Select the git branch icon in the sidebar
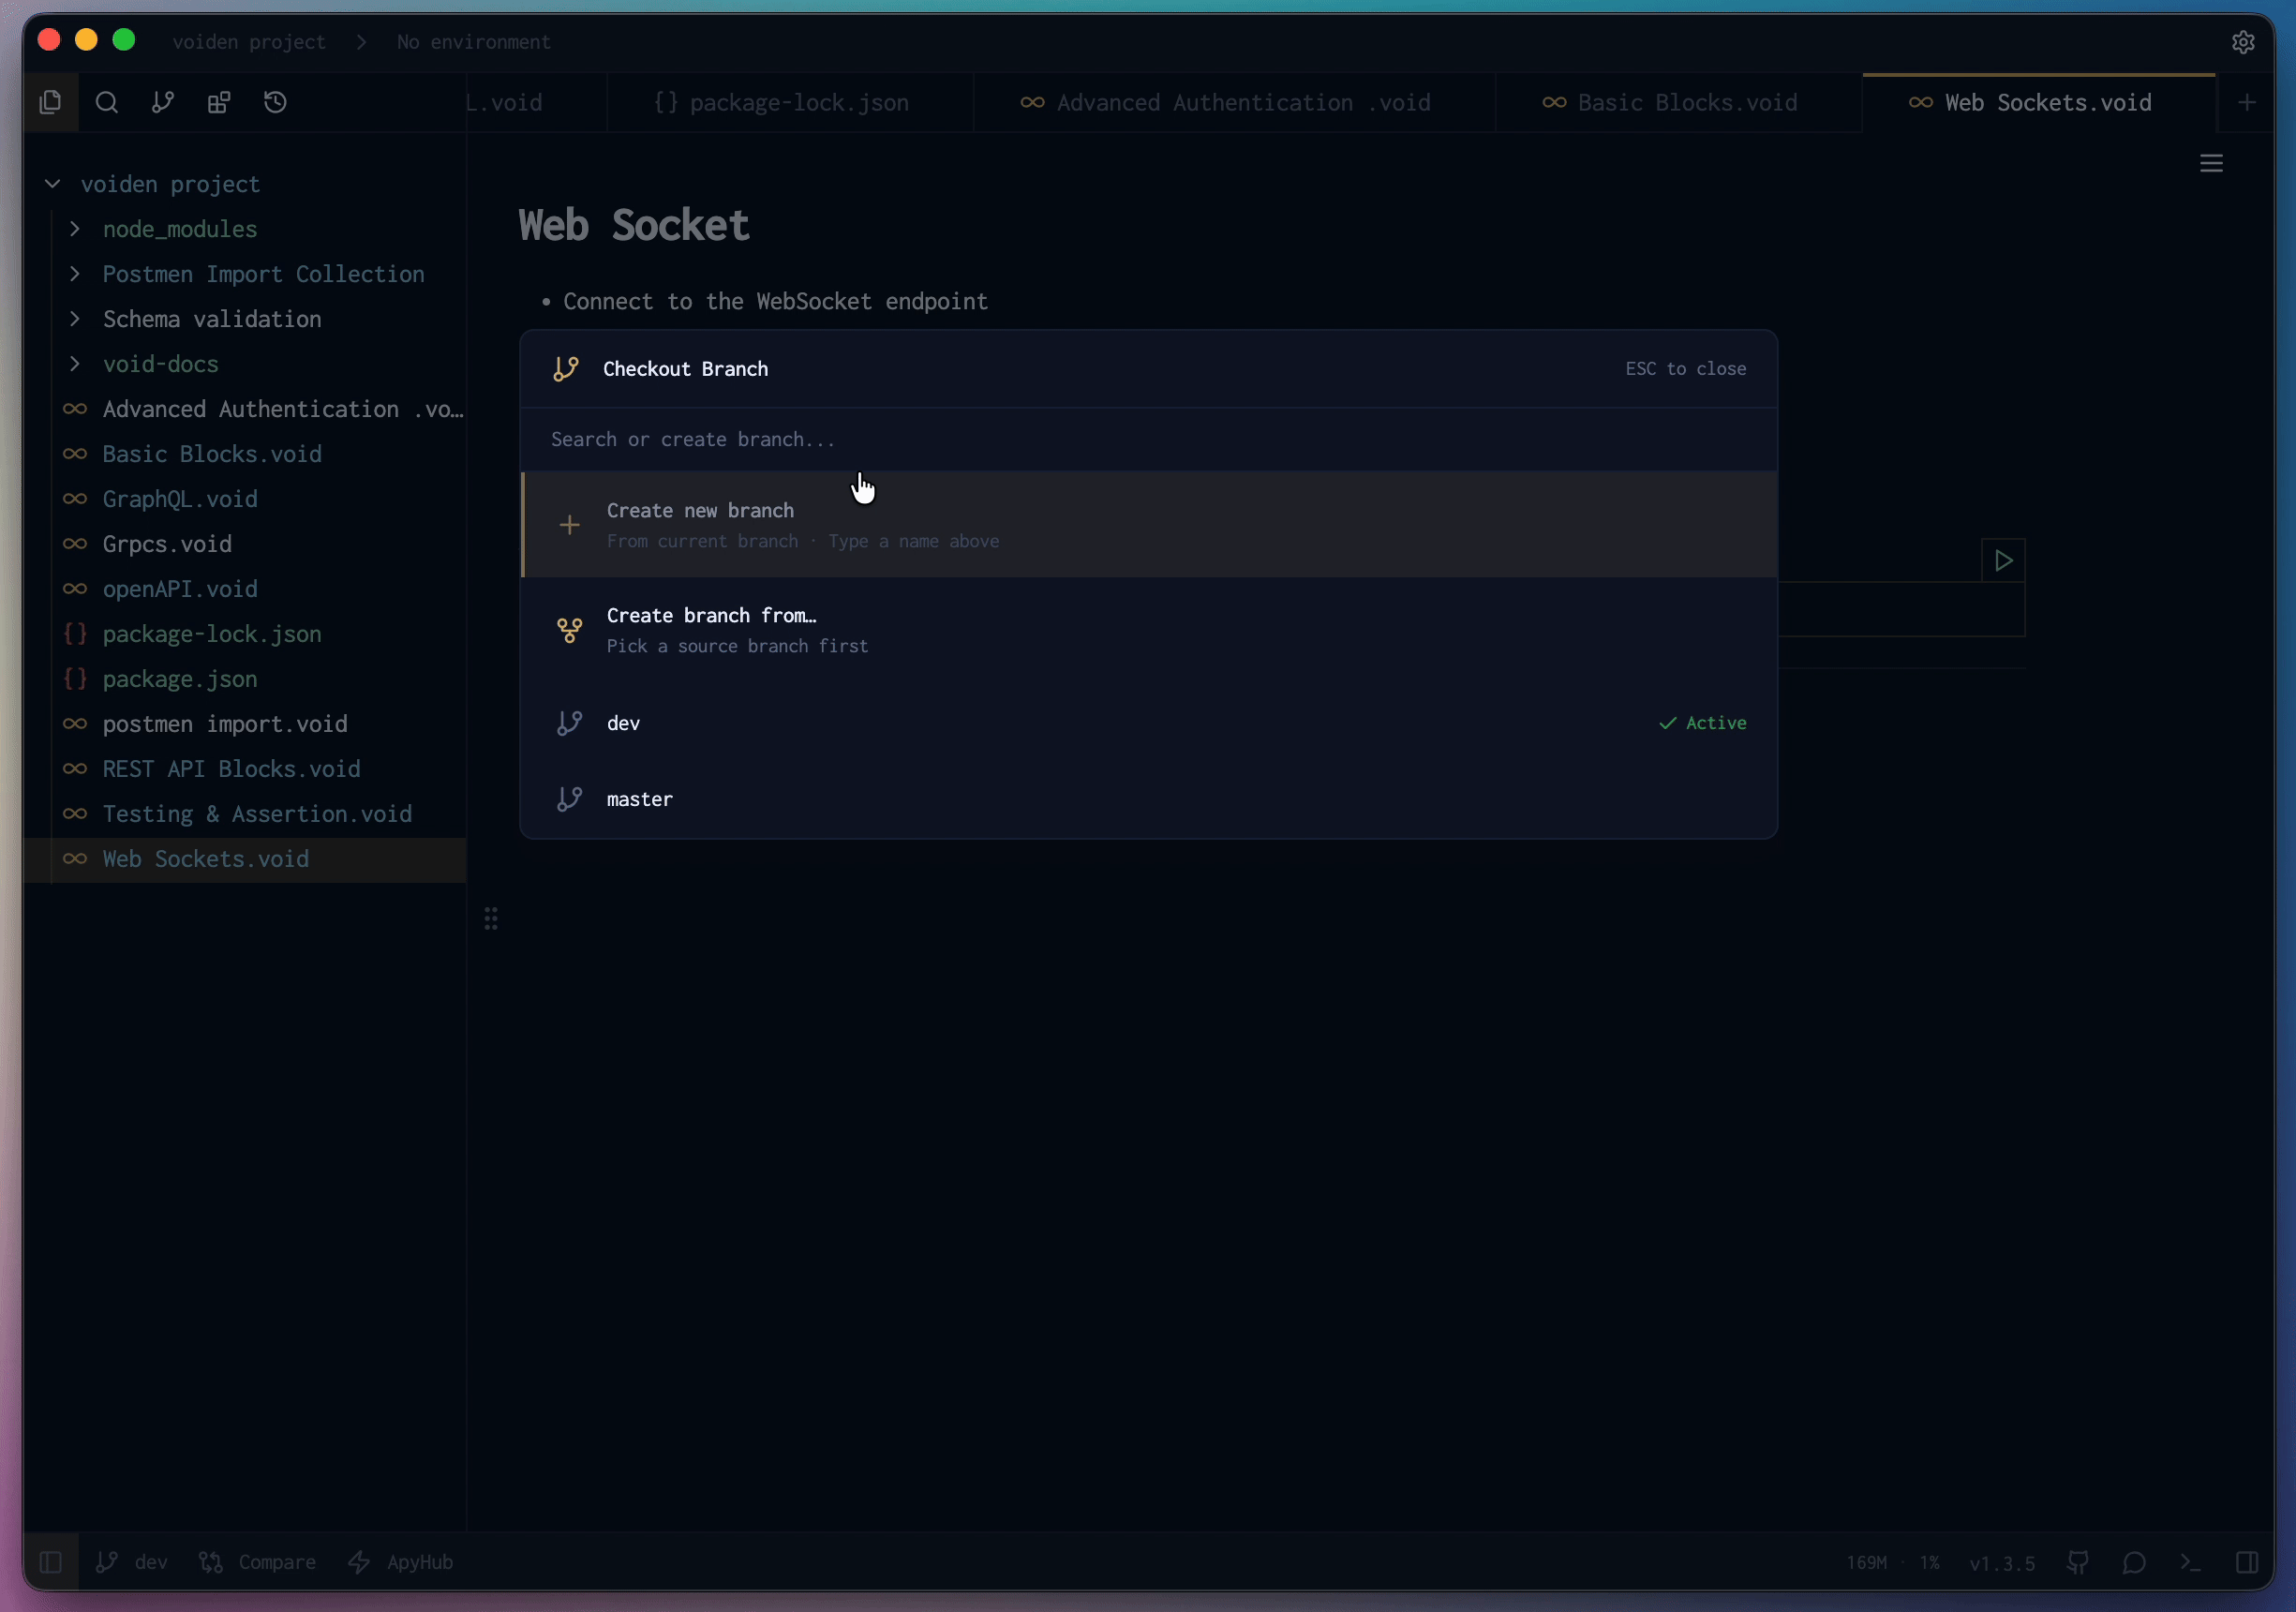The width and height of the screenshot is (2296, 1612). point(162,103)
